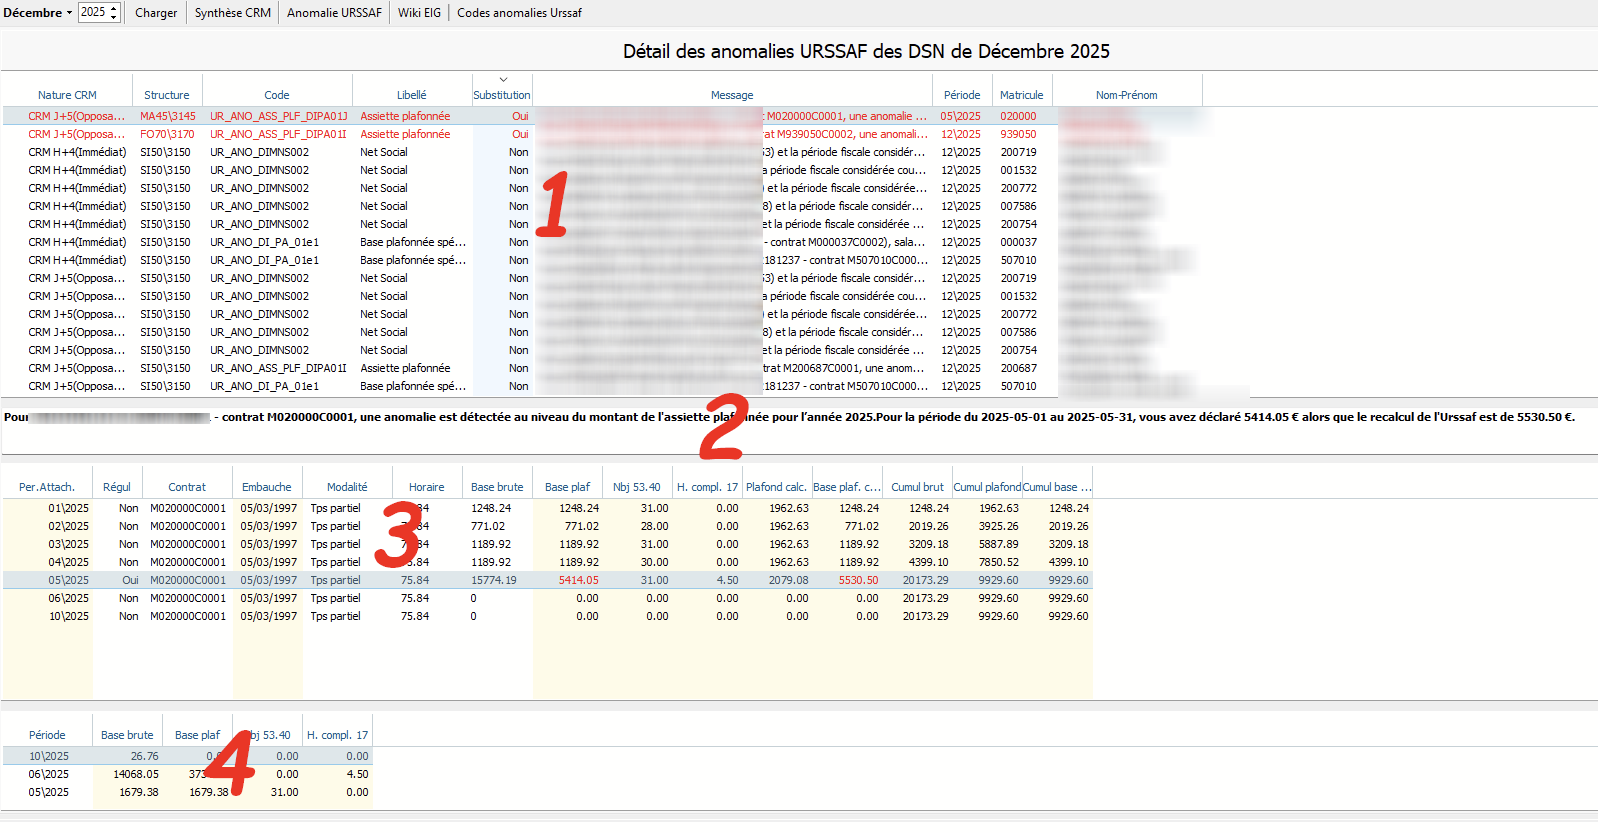The width and height of the screenshot is (1598, 833).
Task: Click the sort chevron above Substitution
Action: tap(503, 80)
